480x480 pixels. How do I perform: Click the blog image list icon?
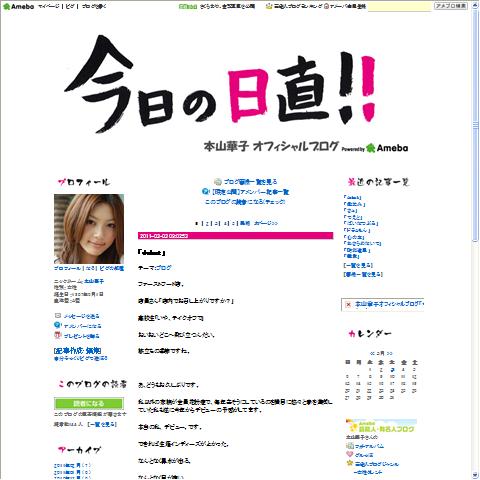(218, 182)
